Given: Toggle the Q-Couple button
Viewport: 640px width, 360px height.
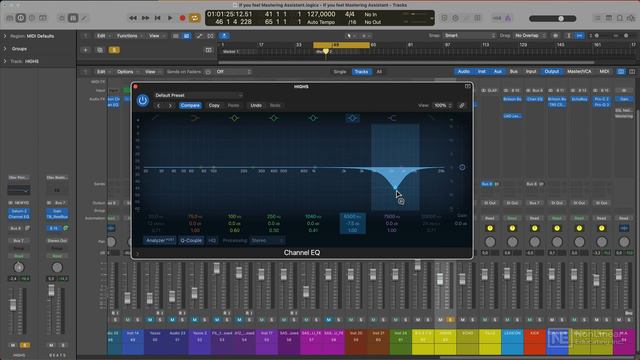Looking at the screenshot, I should tap(191, 240).
